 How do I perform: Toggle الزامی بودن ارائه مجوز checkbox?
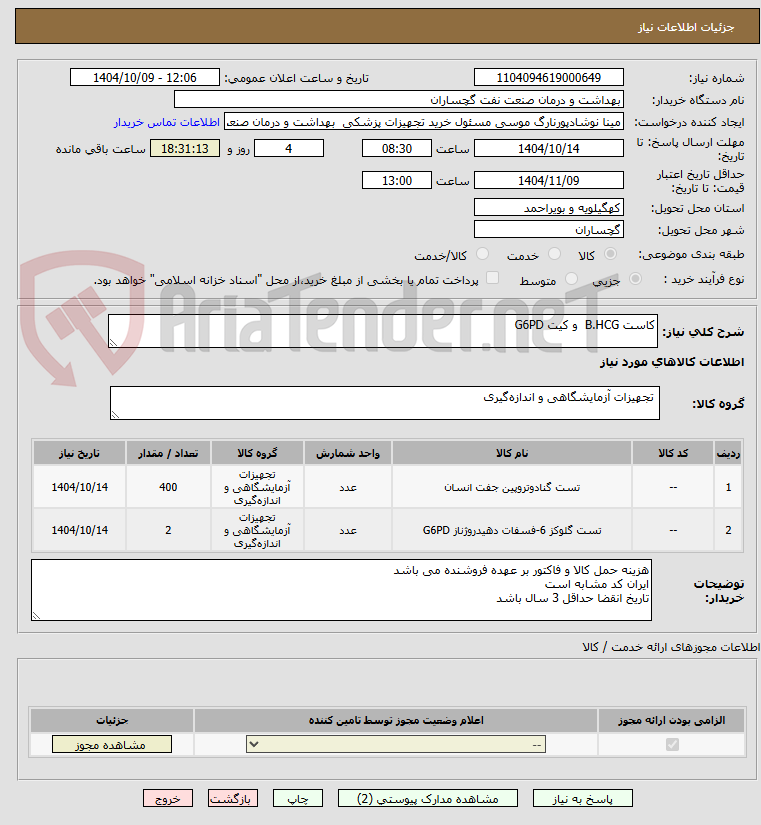tap(672, 744)
